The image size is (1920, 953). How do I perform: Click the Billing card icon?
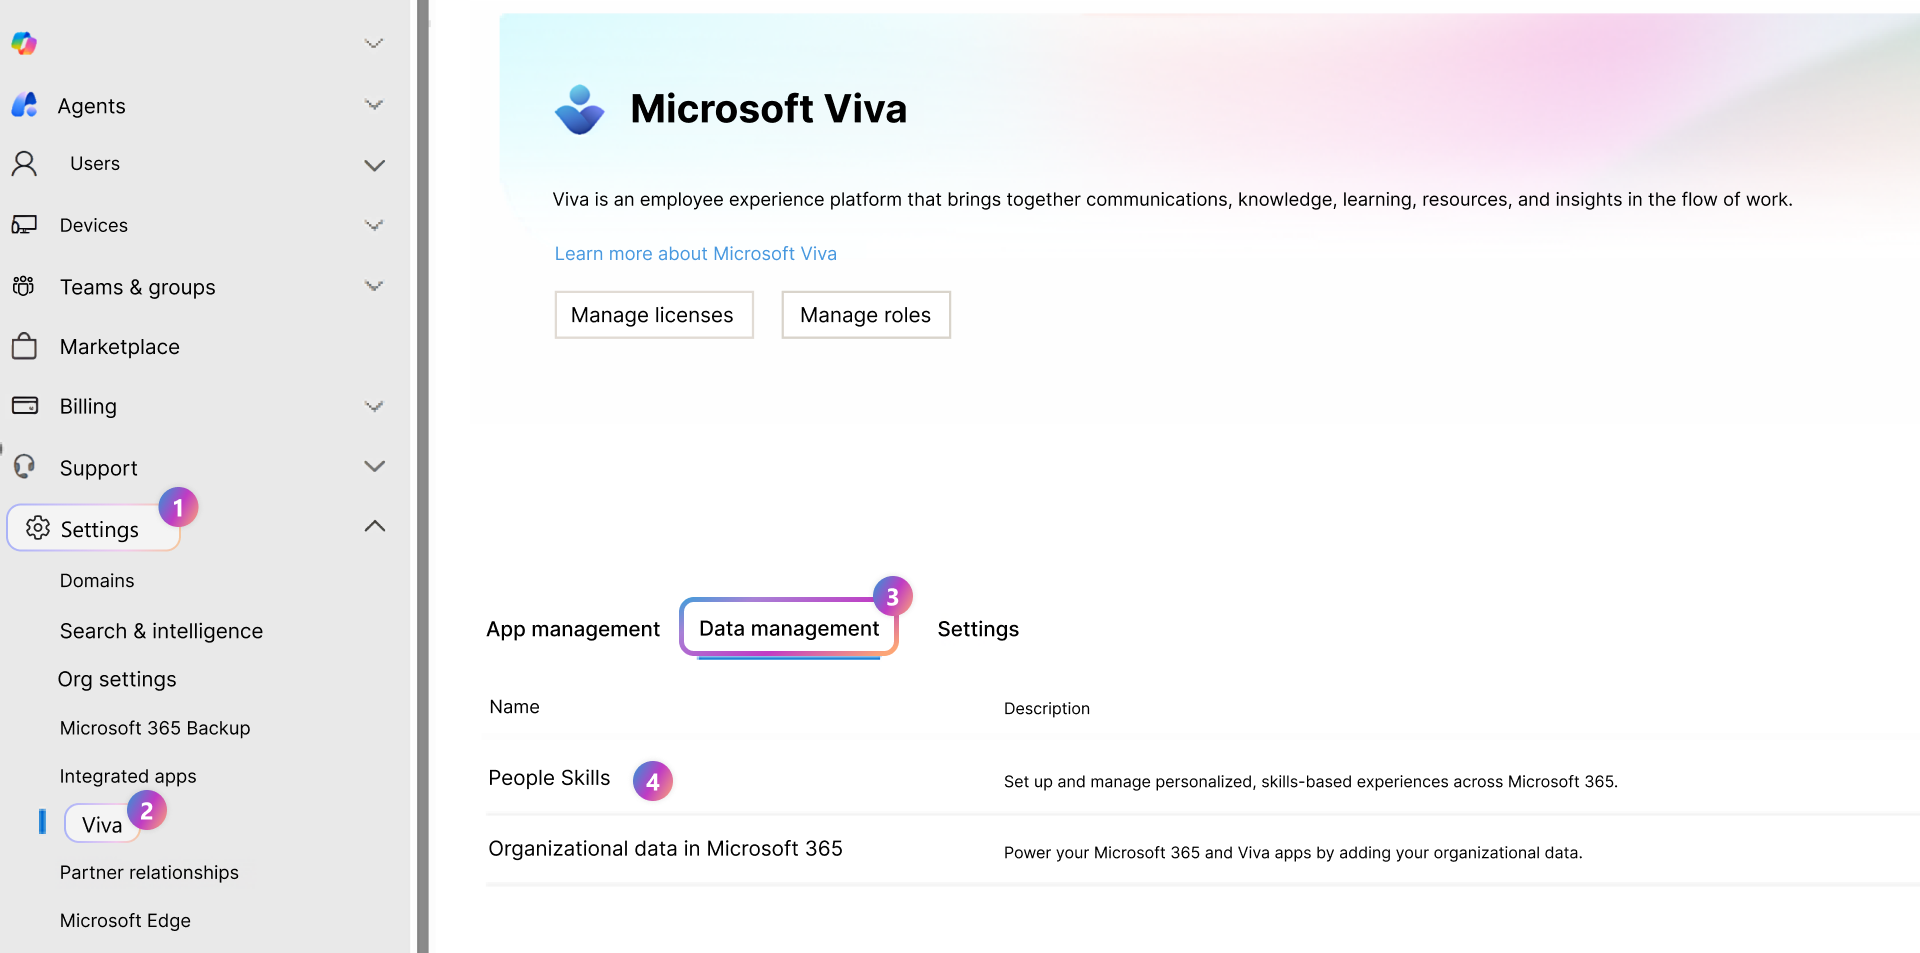tap(24, 405)
